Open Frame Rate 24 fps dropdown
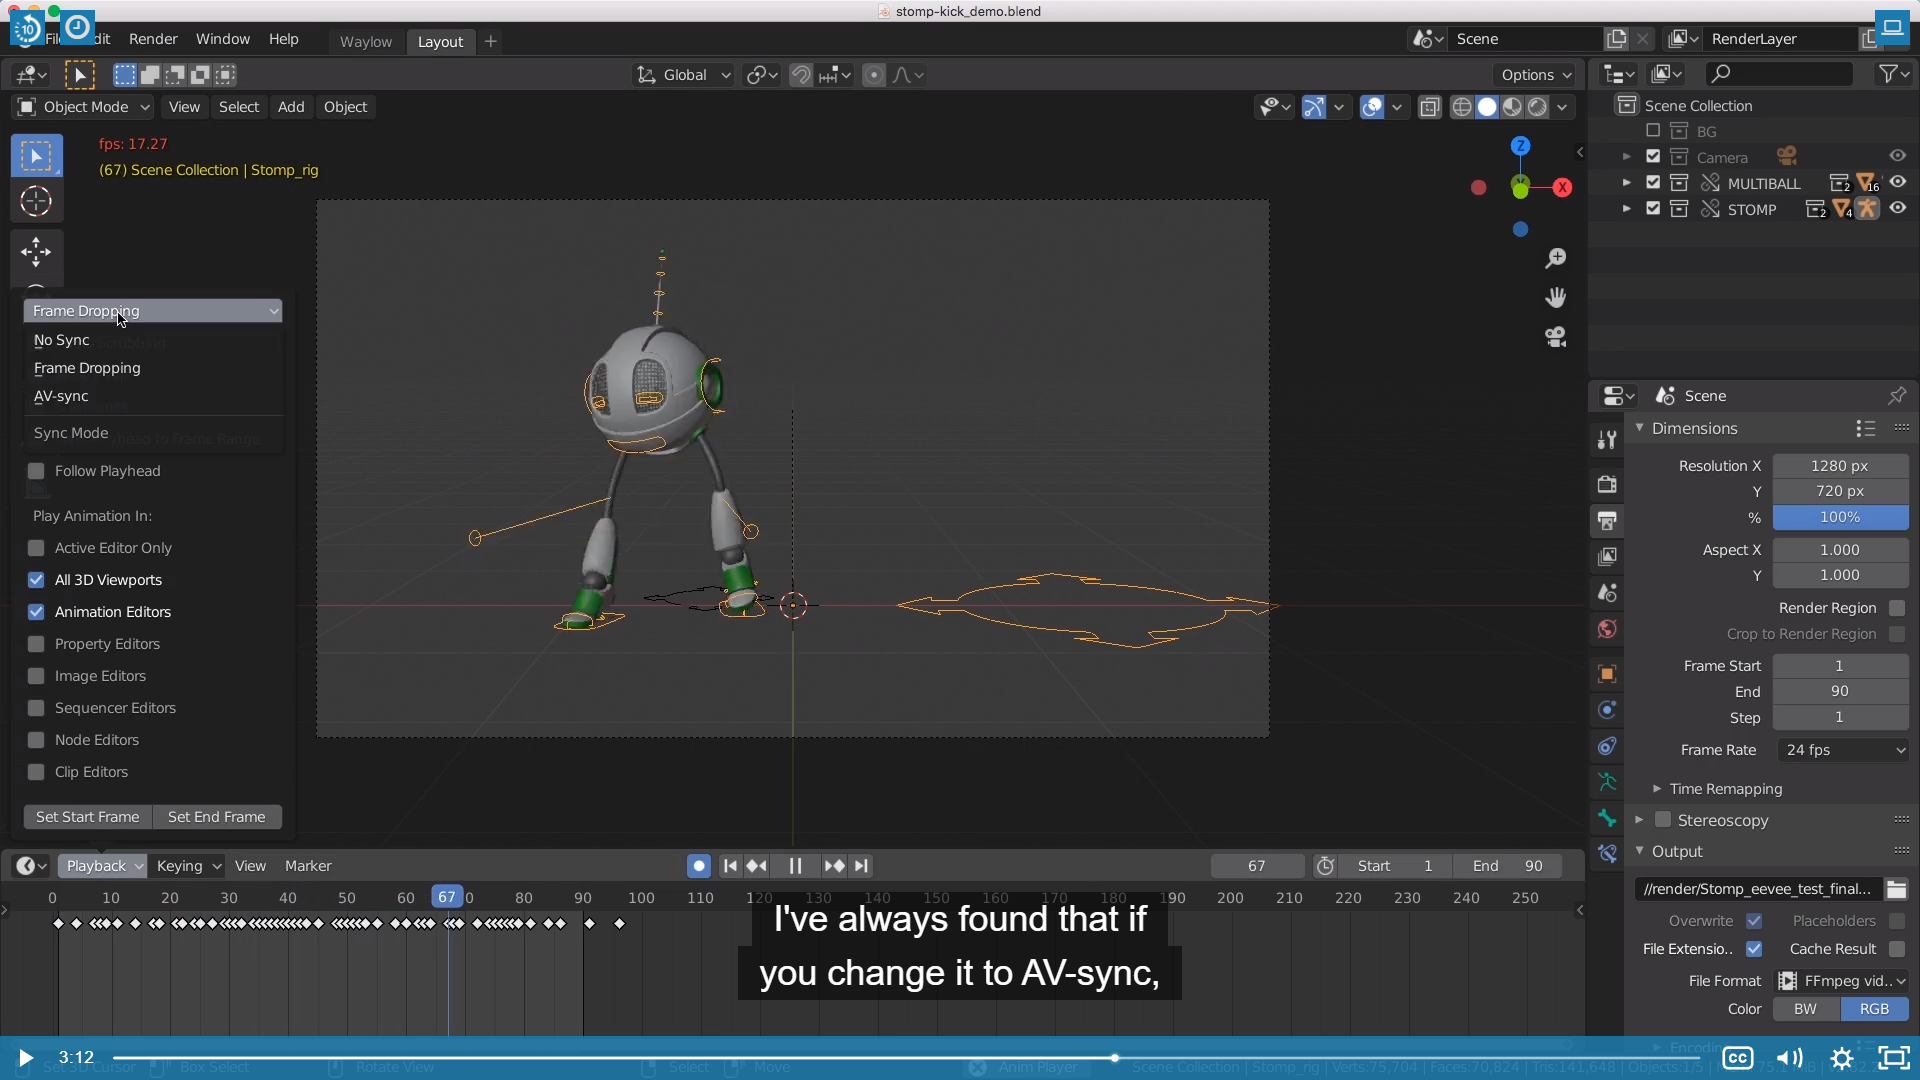 click(1842, 750)
